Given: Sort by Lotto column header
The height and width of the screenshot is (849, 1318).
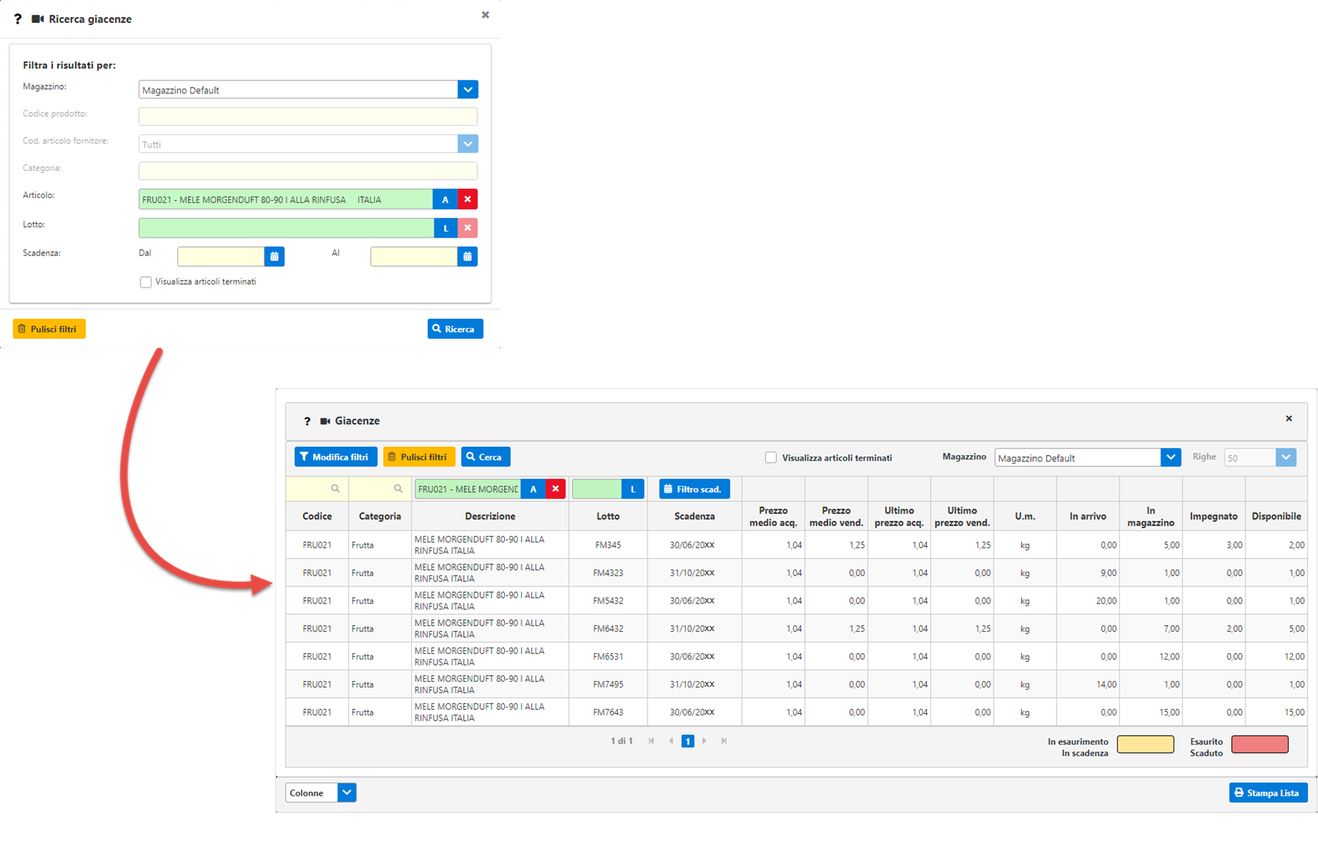Looking at the screenshot, I should 608,516.
